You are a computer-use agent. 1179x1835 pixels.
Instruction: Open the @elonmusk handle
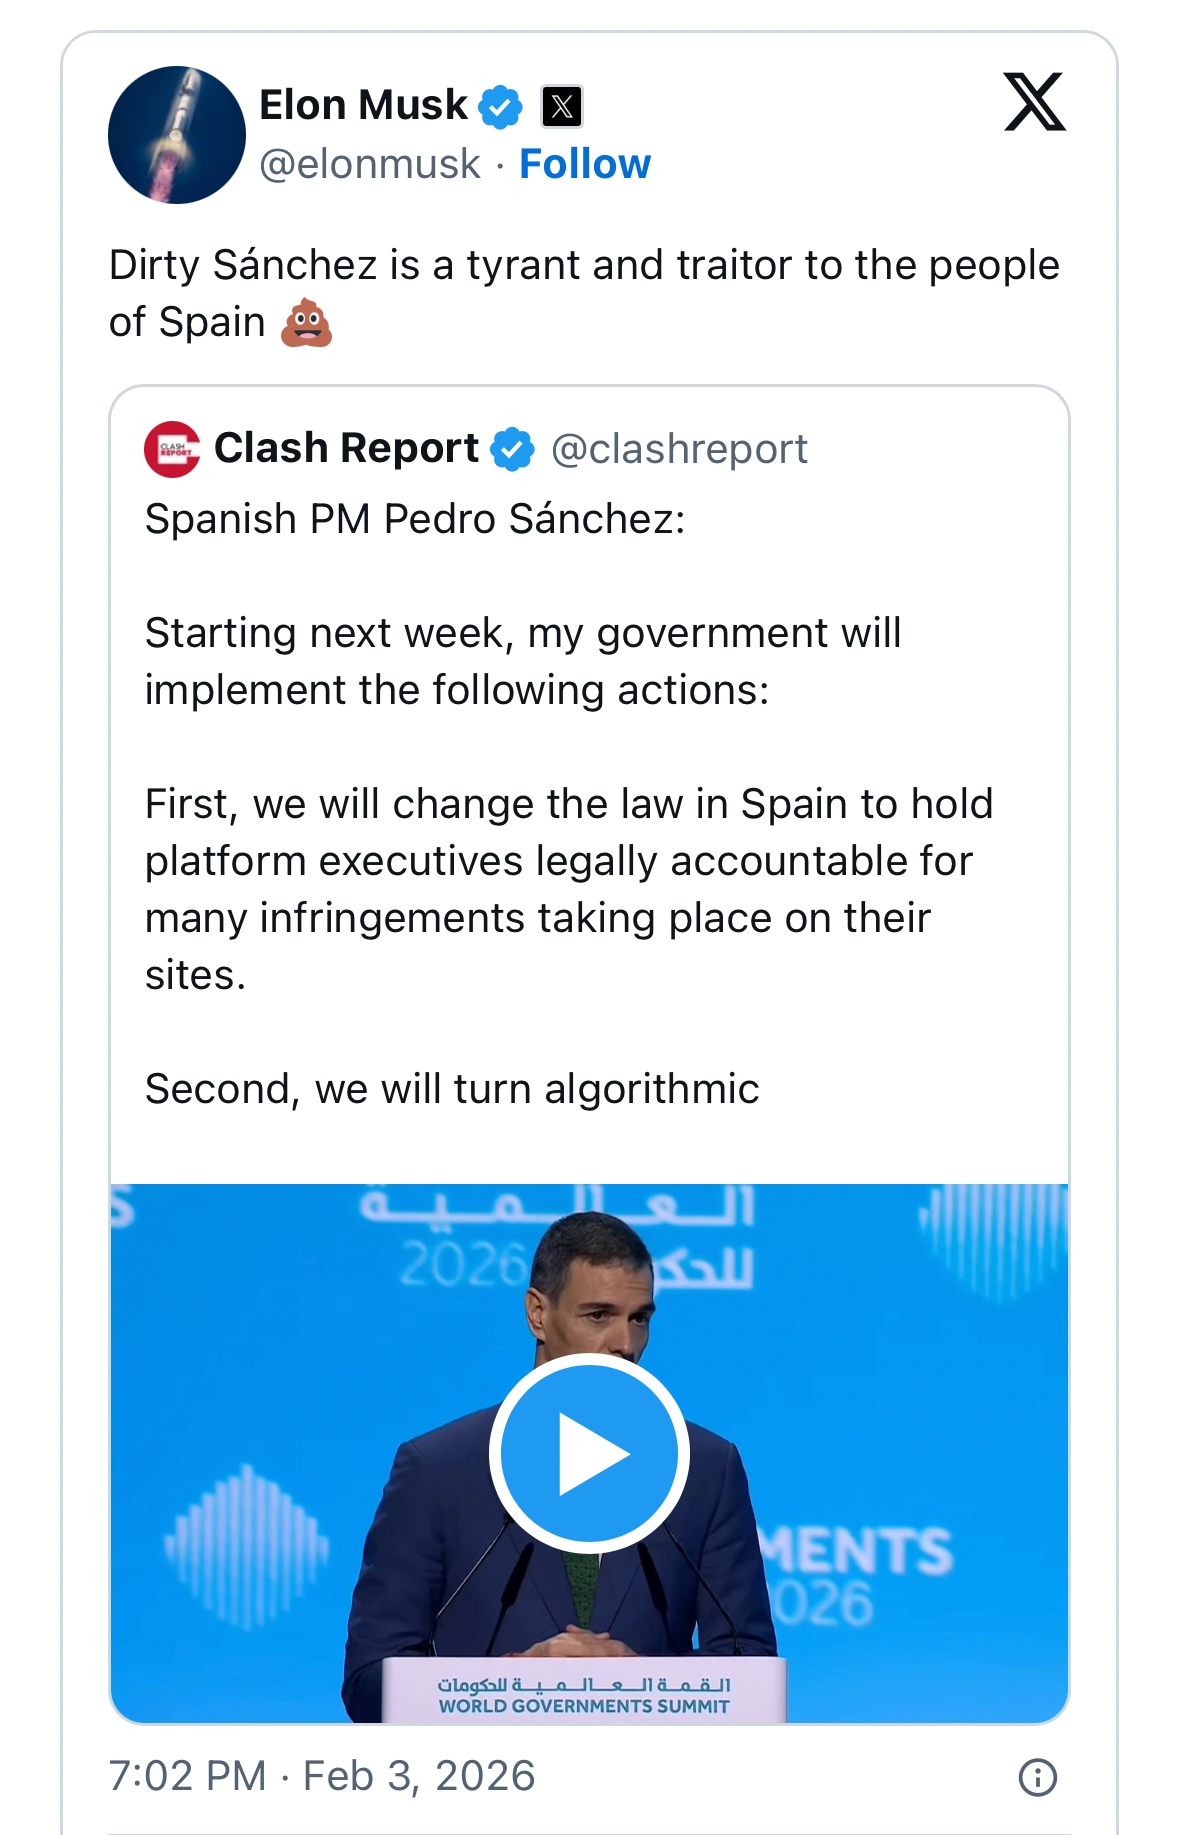pos(370,164)
